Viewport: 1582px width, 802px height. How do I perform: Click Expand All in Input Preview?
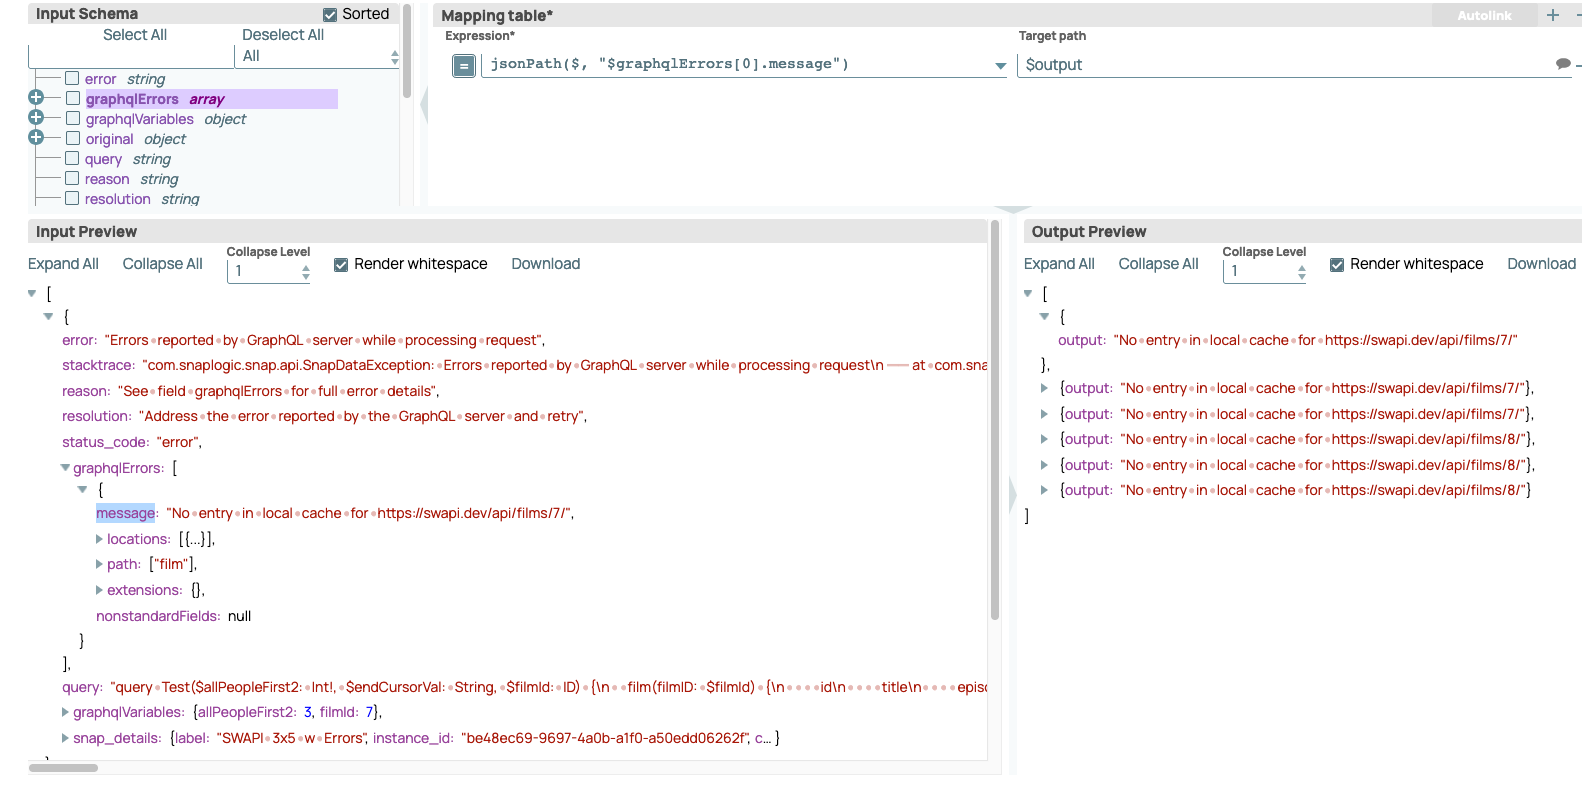click(63, 264)
